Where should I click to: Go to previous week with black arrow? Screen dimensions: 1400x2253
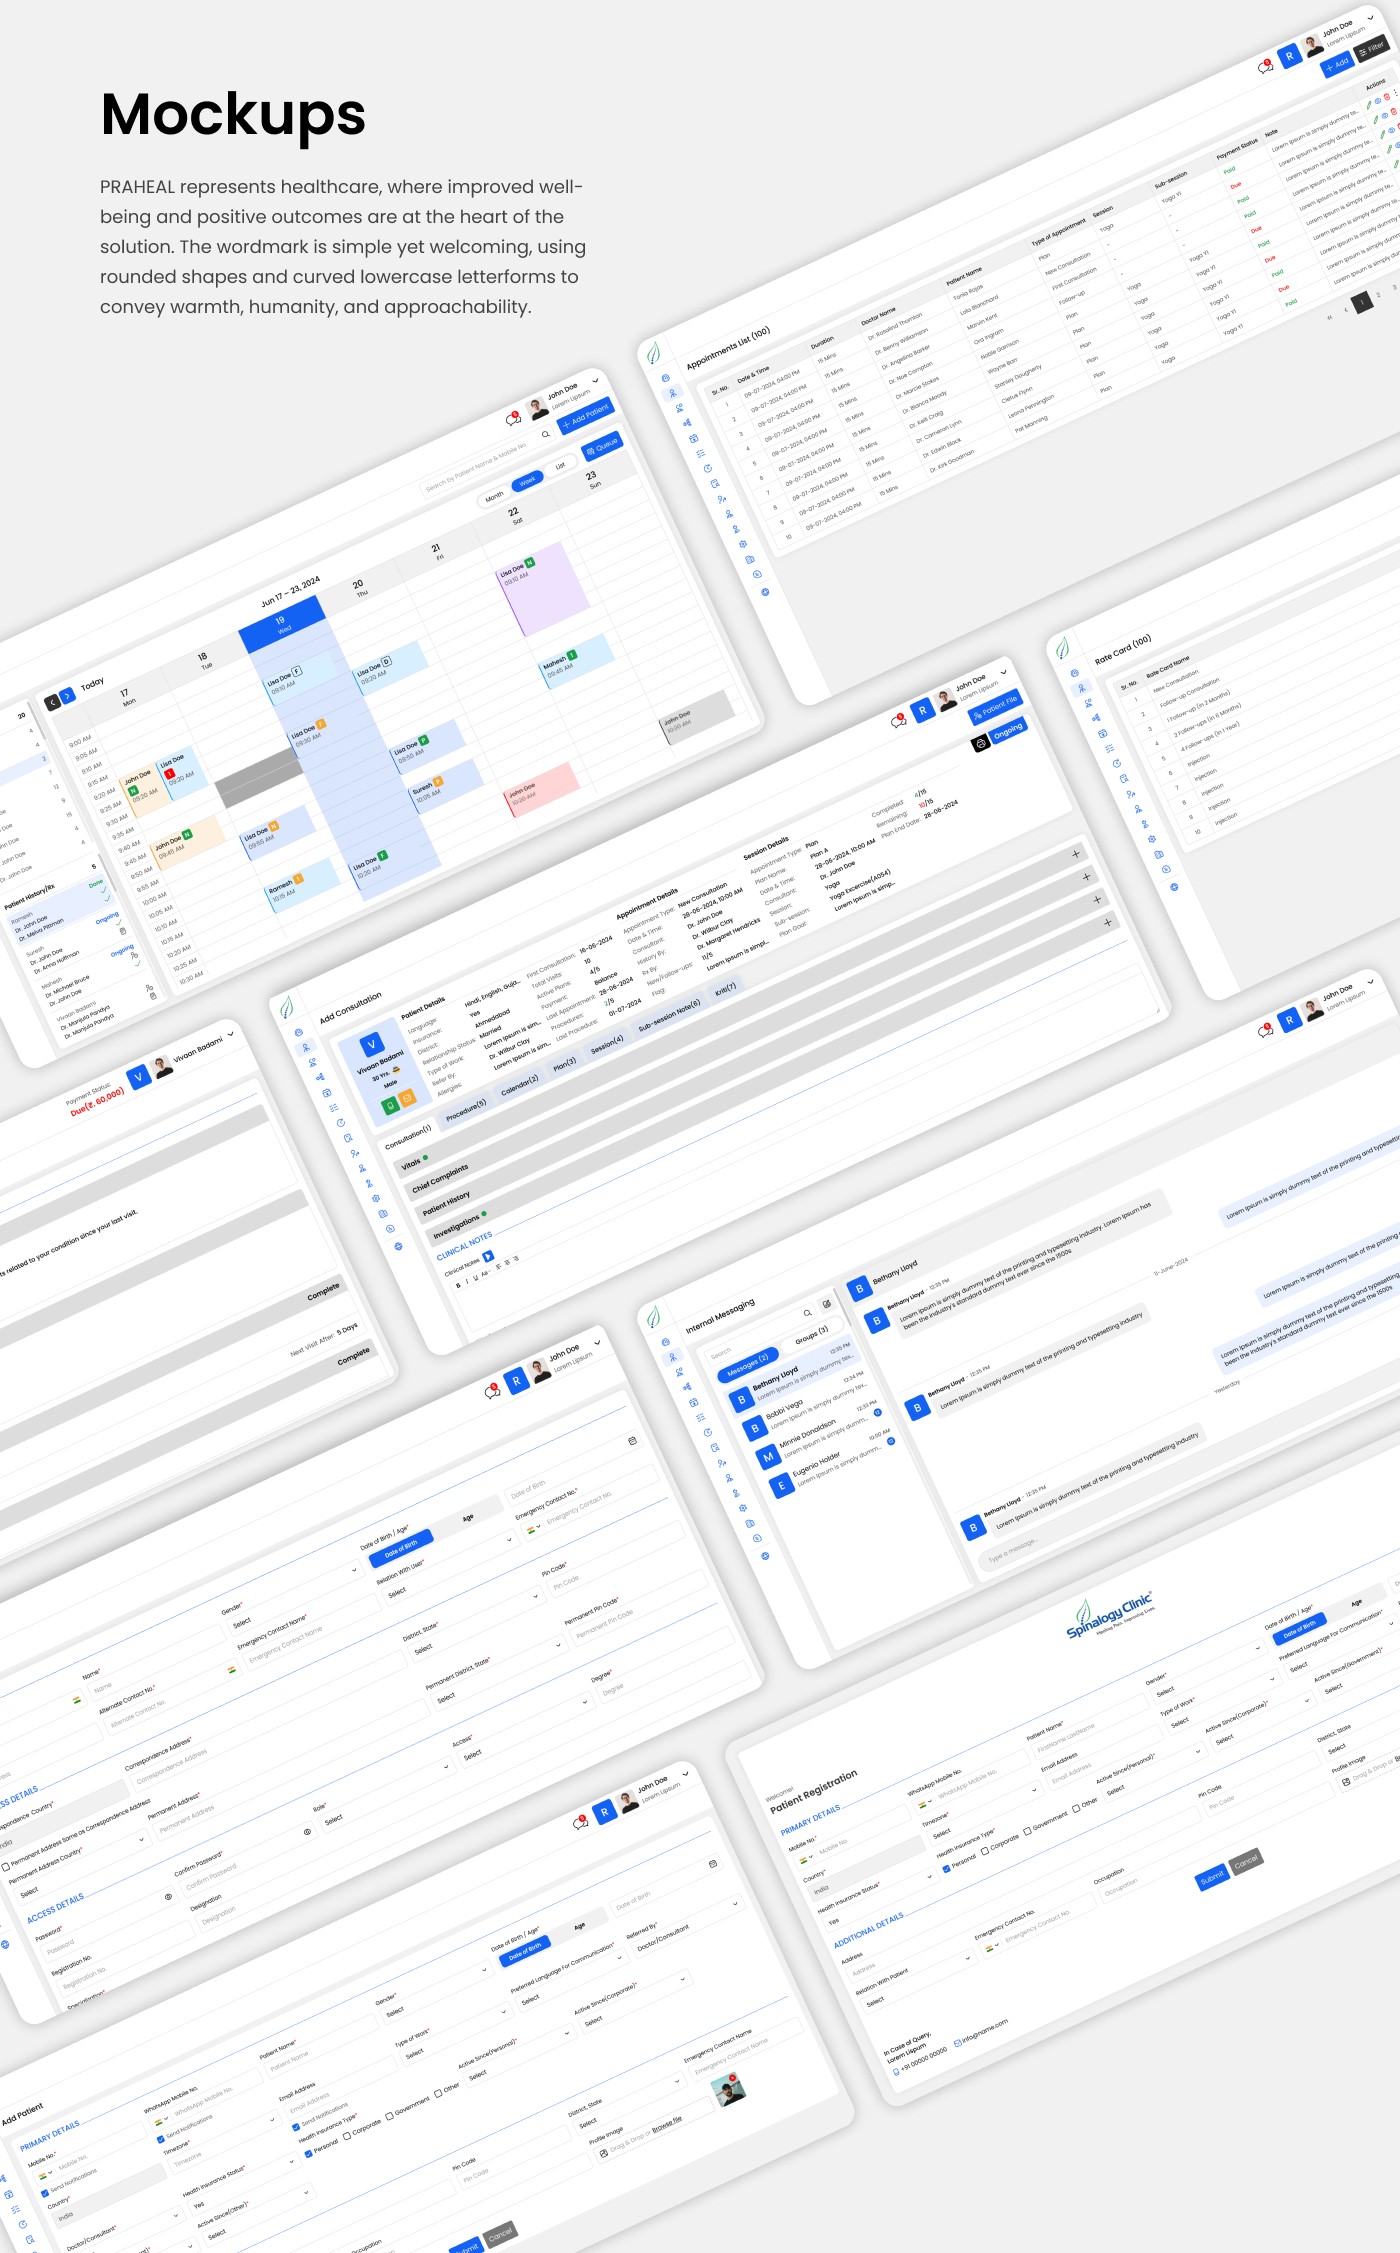52,703
